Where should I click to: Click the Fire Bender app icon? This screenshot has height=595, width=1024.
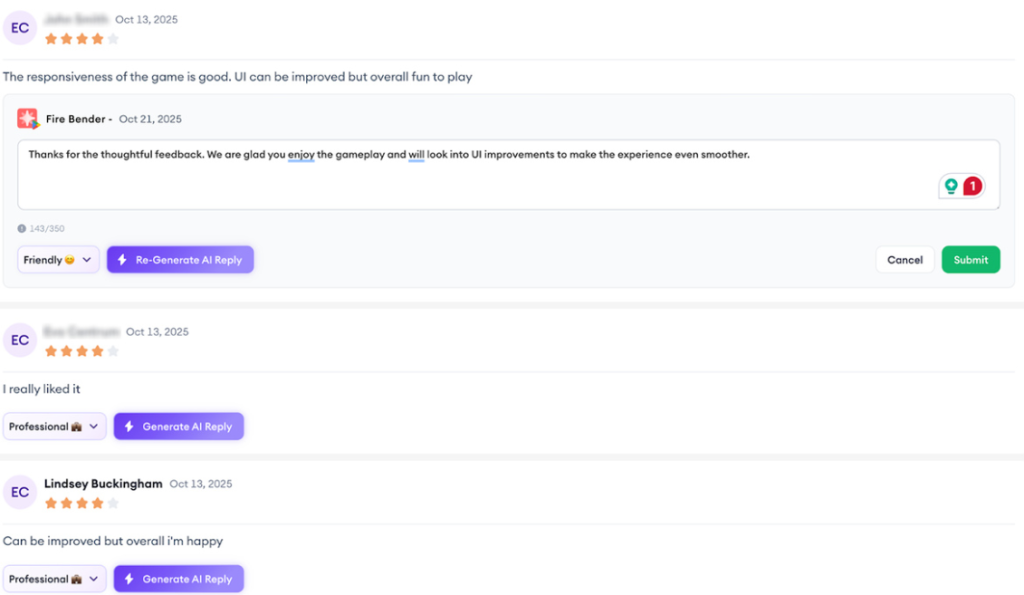(x=28, y=119)
